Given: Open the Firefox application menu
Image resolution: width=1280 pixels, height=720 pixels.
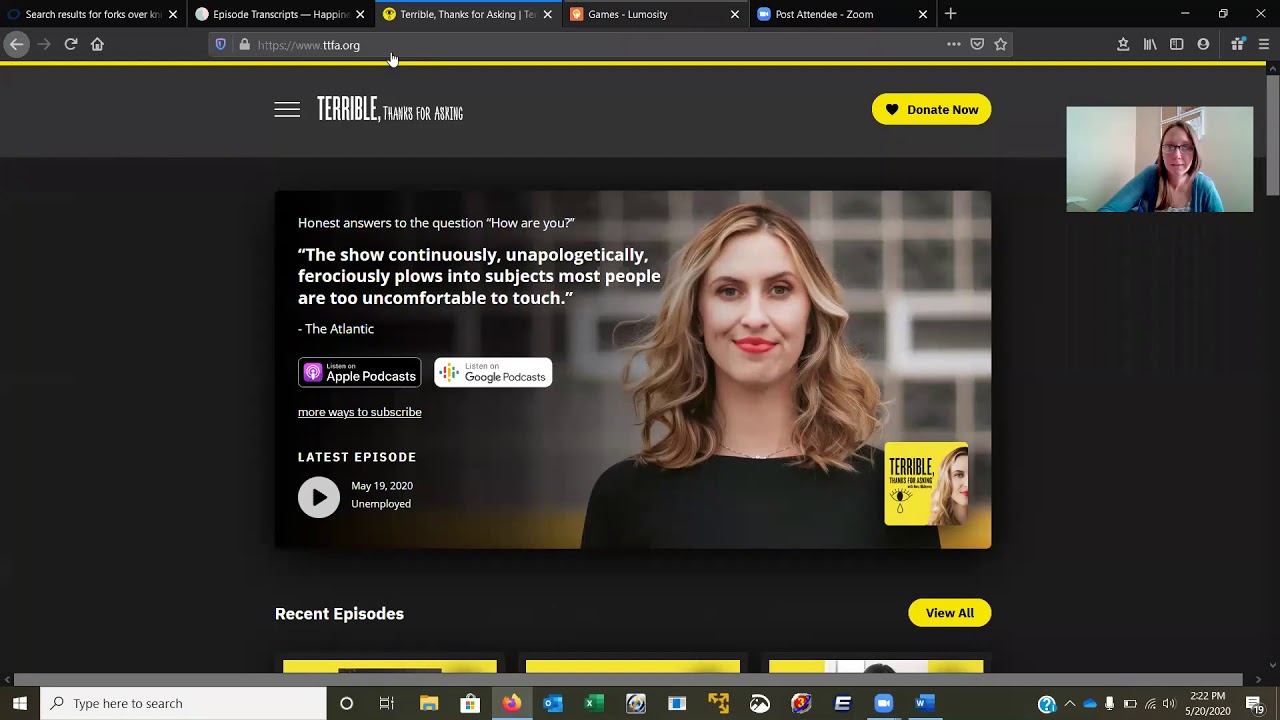Looking at the screenshot, I should (x=1264, y=44).
